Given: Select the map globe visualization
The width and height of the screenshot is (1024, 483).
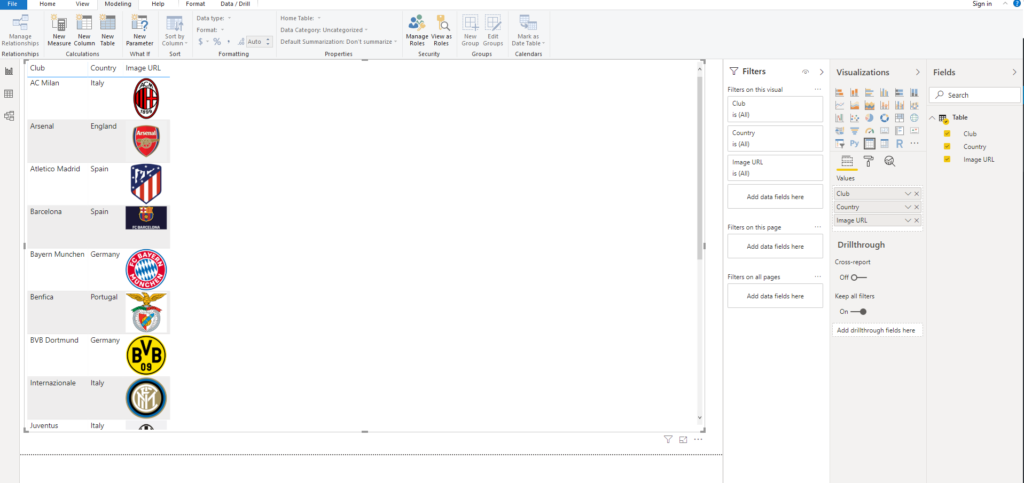Looking at the screenshot, I should tap(914, 118).
